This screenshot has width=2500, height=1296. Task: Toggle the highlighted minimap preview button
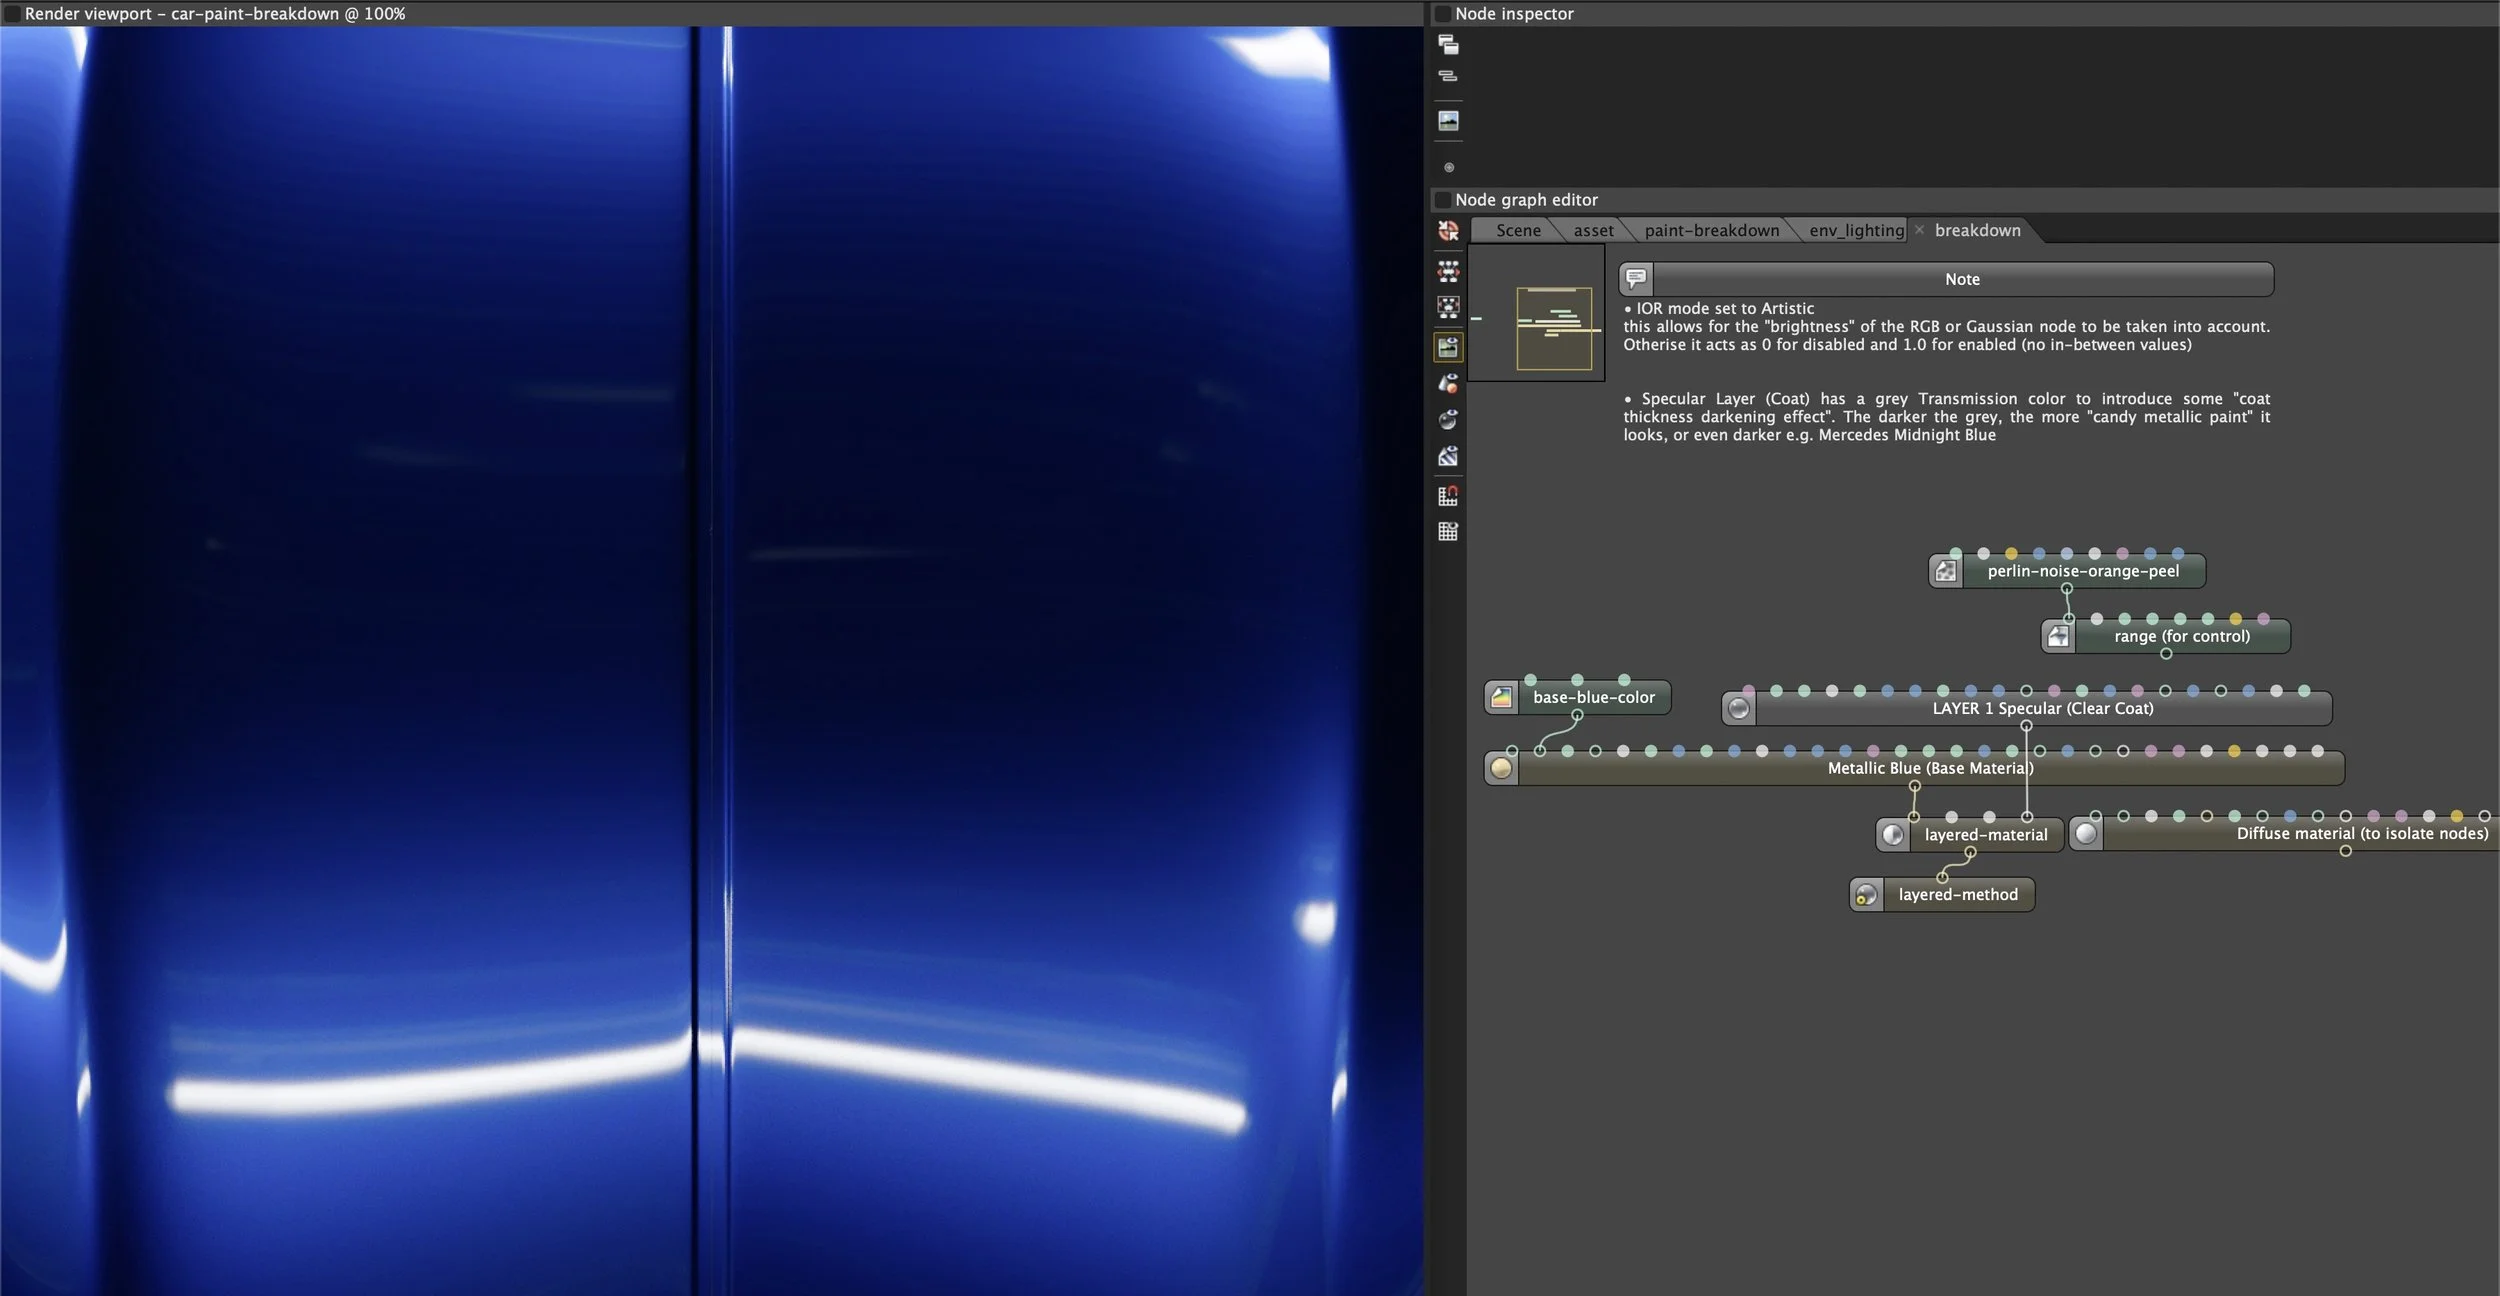[1448, 347]
